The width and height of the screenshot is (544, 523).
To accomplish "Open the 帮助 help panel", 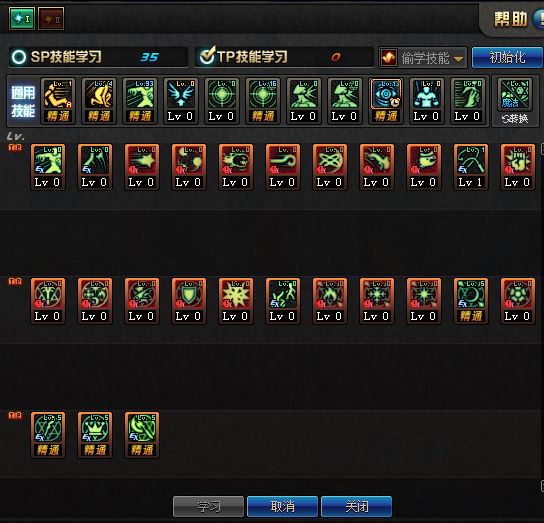I will (510, 19).
